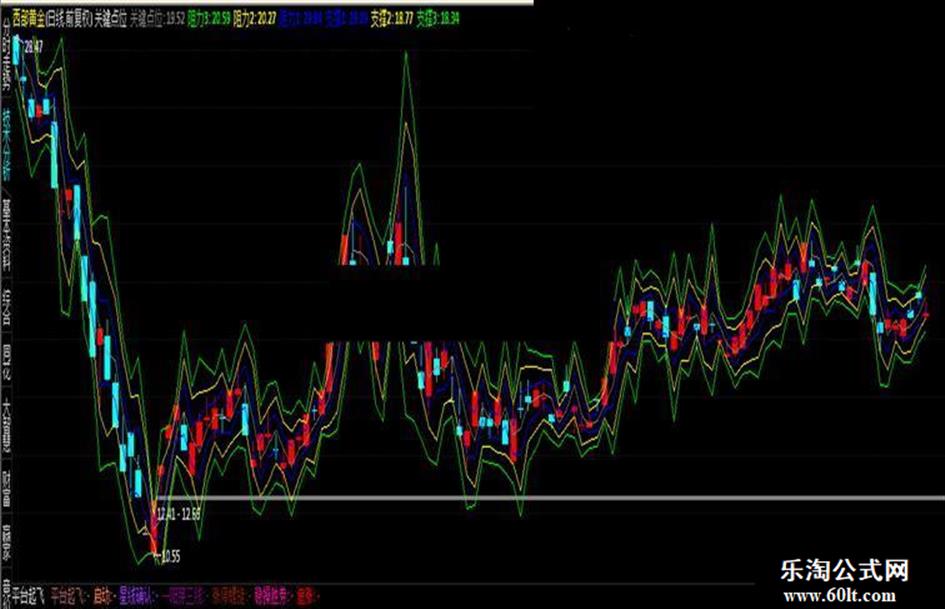945x609 pixels.
Task: Open the 技术分析 sidebar tab
Action: coord(7,142)
